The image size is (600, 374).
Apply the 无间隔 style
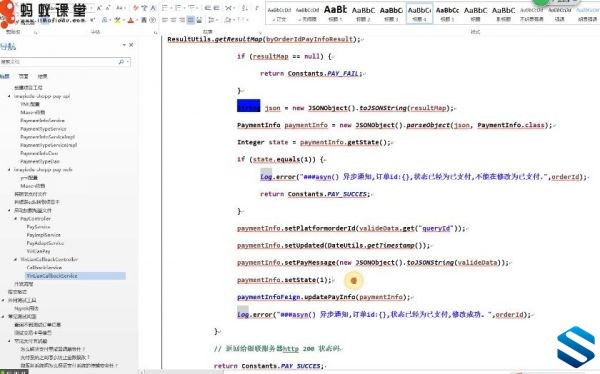coord(307,13)
